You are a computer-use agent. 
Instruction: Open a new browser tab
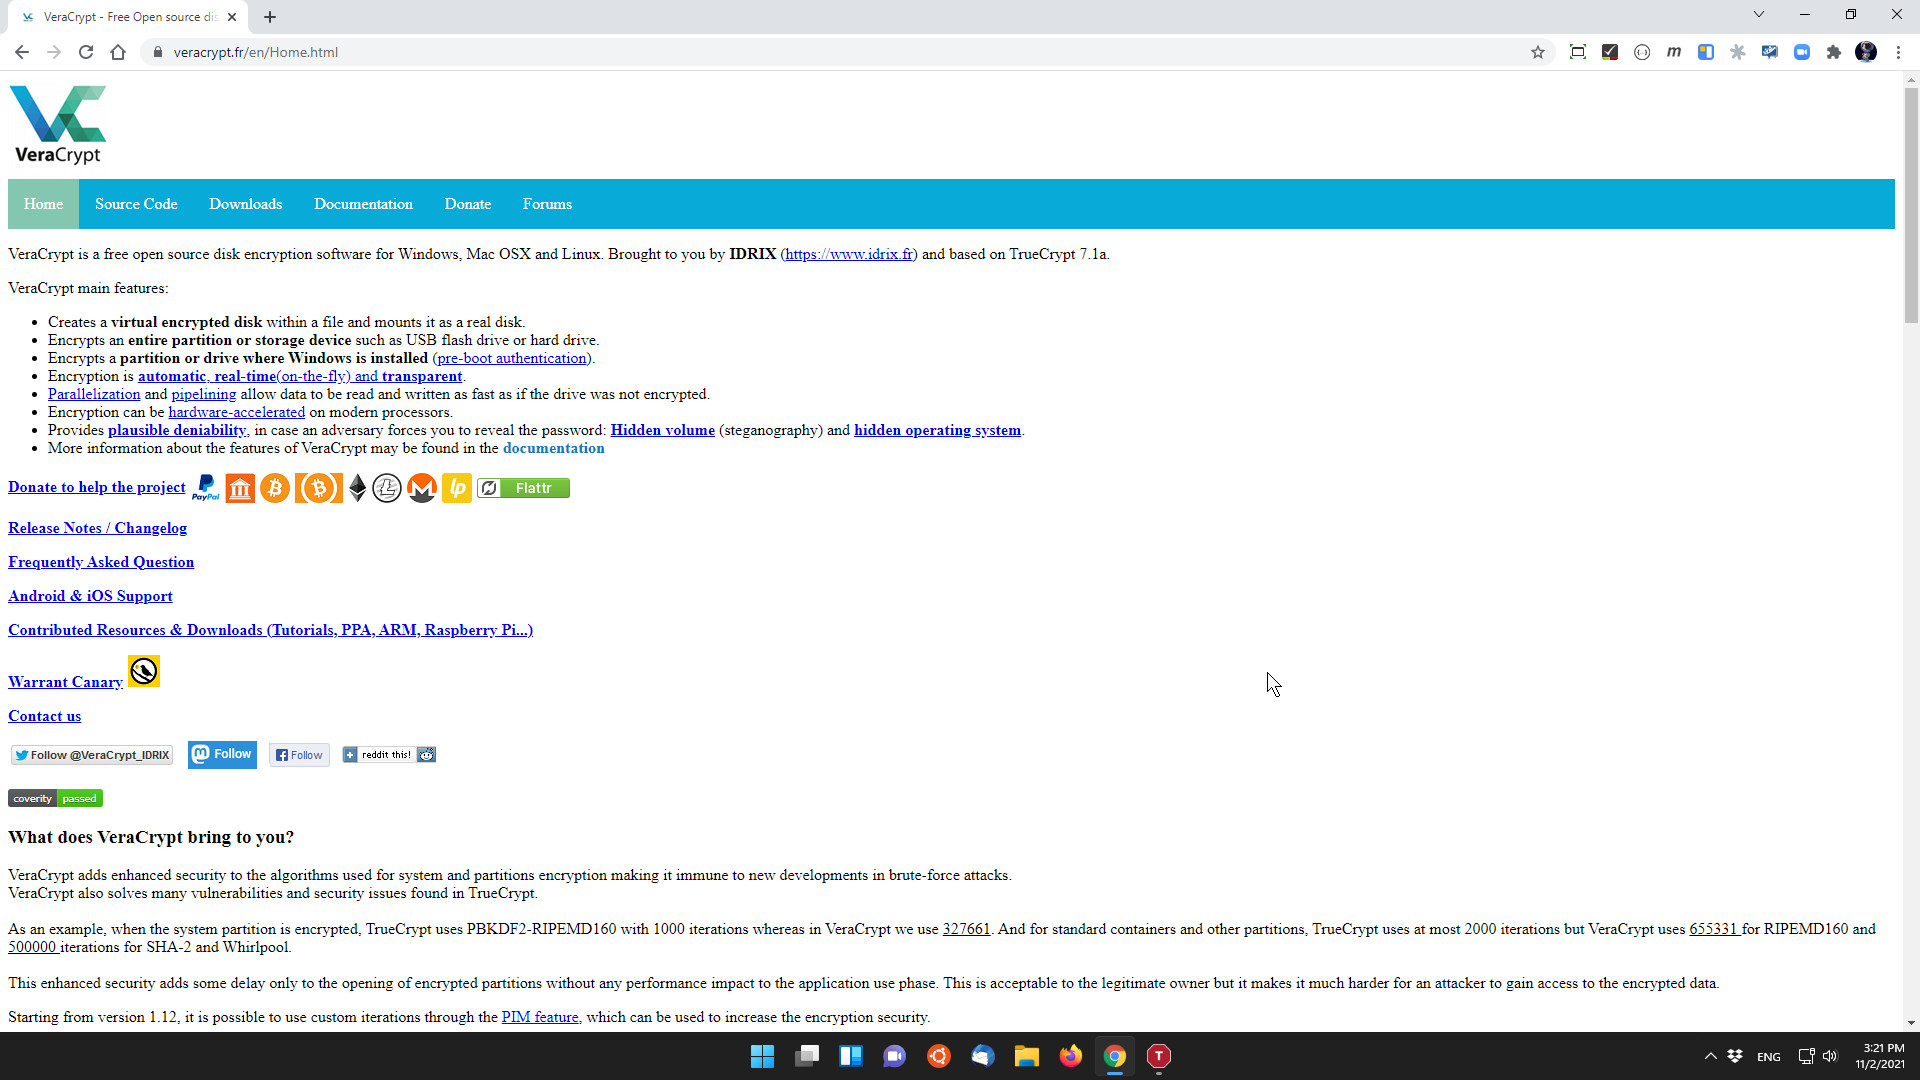270,17
